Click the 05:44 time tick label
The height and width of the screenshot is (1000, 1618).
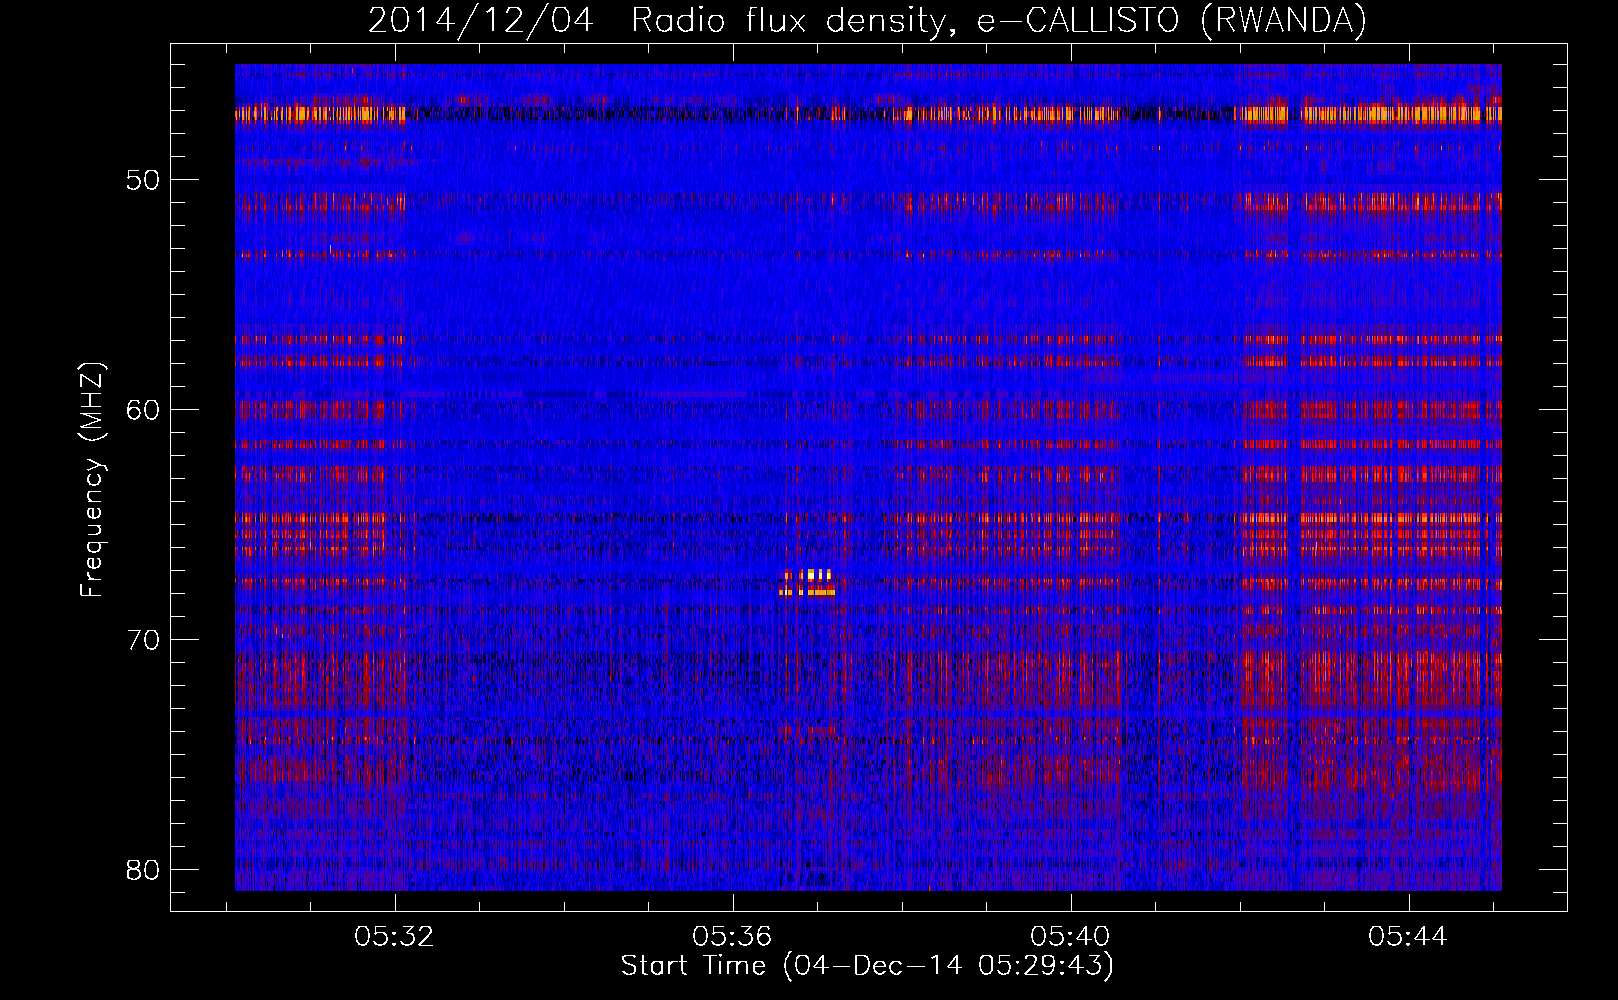point(1409,936)
